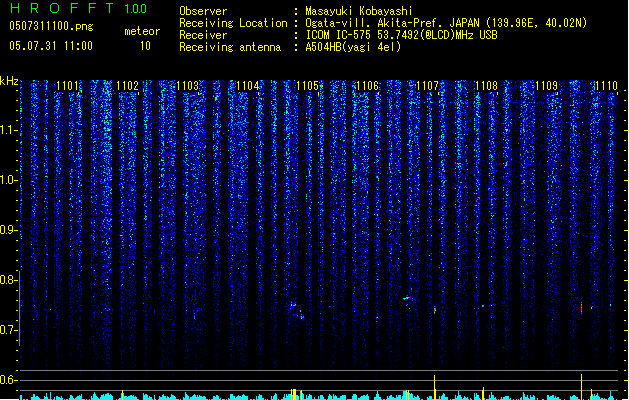
Task: Click the 1.0 kHz axis label
Action: click(x=7, y=180)
